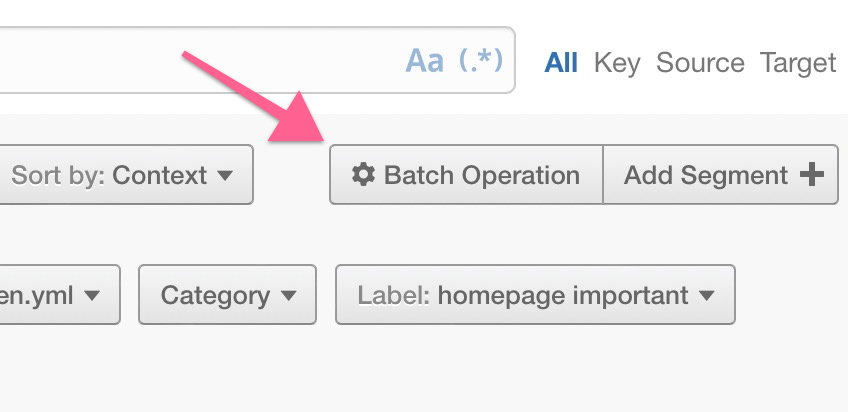Expand the Category filter dropdown

228,295
